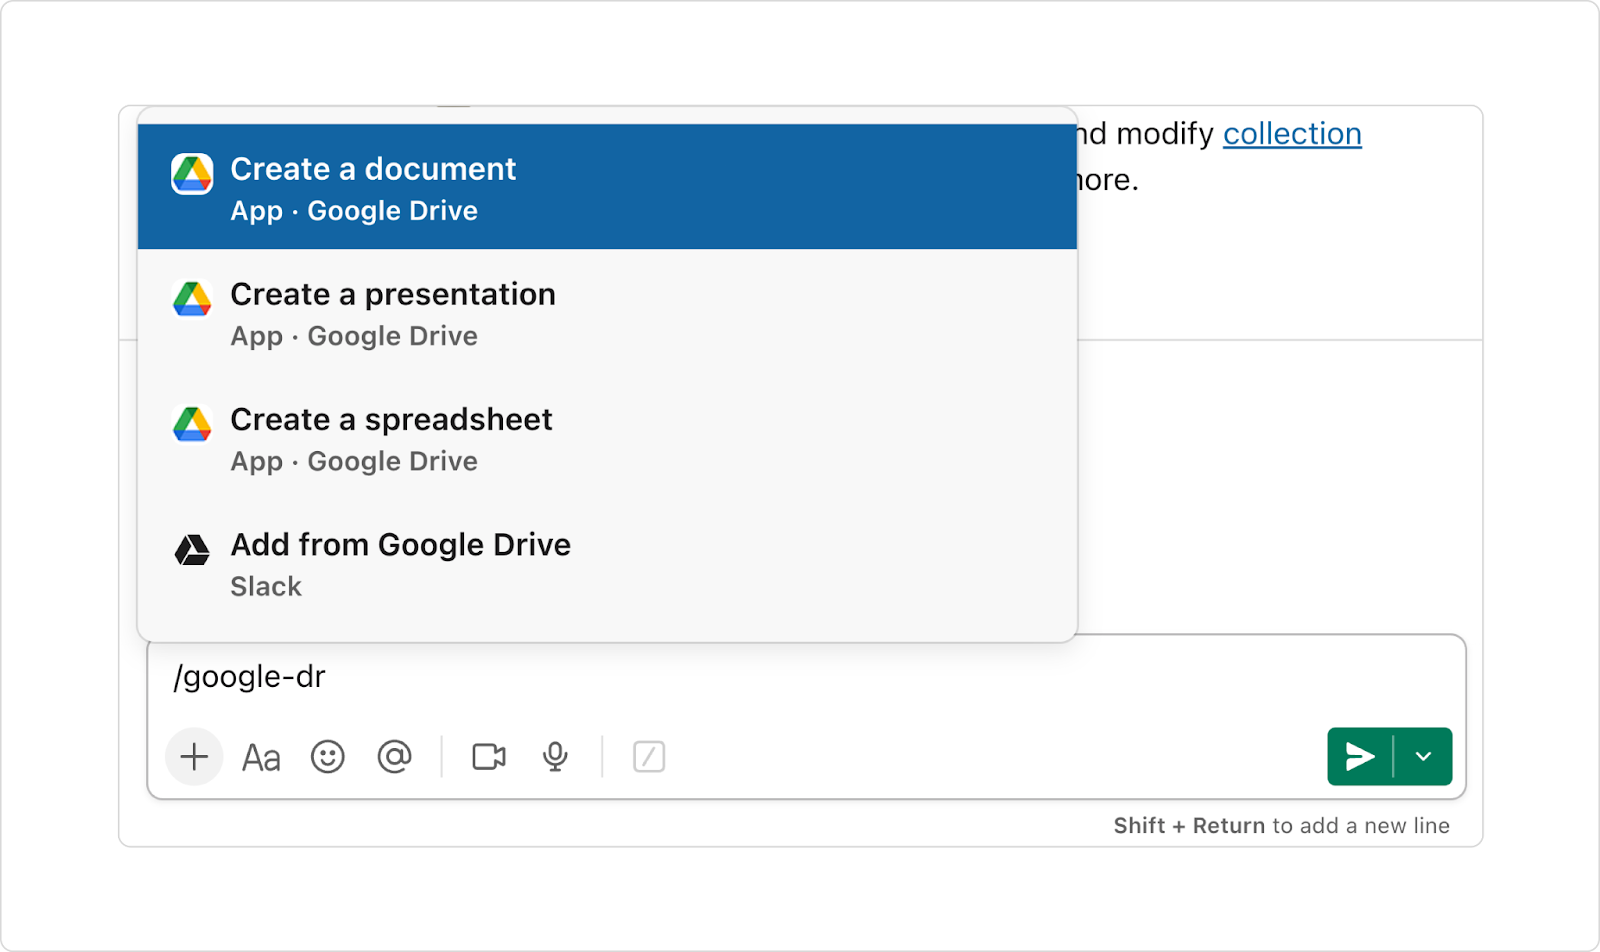Toggle the Aa text formatting toolbar
The height and width of the screenshot is (952, 1600).
click(x=261, y=757)
